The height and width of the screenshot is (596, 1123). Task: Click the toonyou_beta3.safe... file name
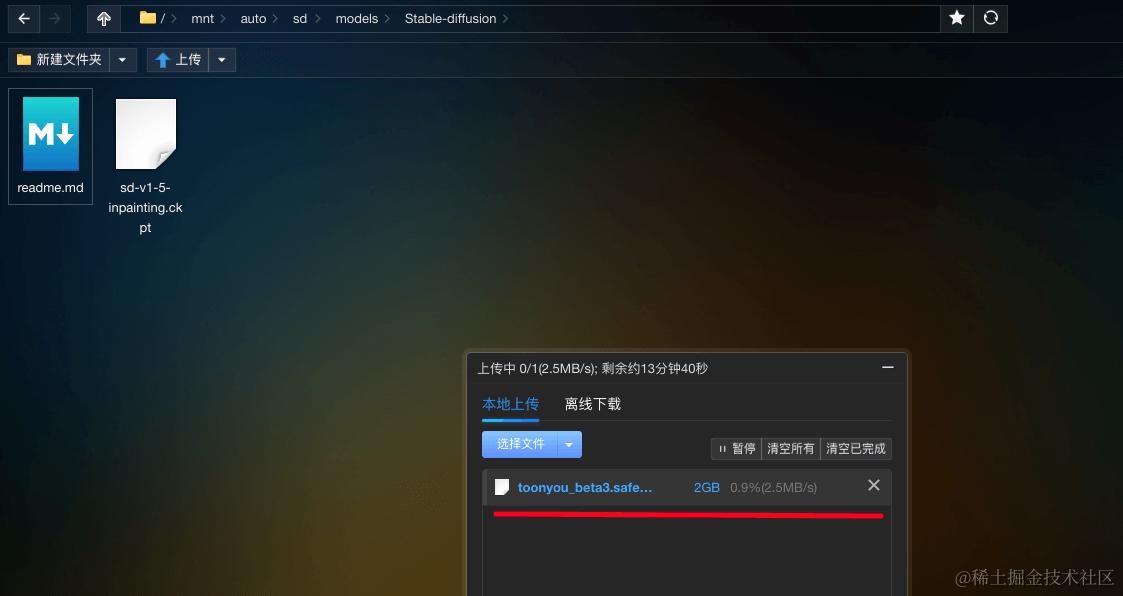pyautogui.click(x=585, y=488)
